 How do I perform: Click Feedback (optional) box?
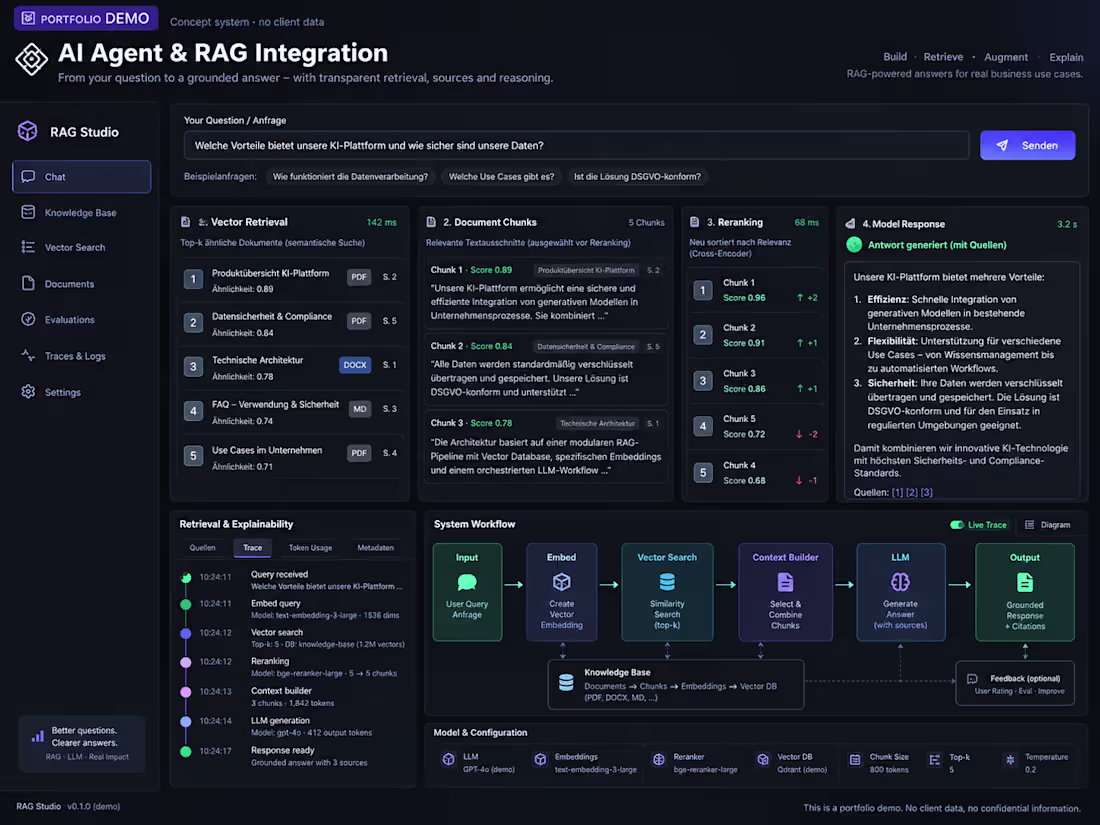1015,683
